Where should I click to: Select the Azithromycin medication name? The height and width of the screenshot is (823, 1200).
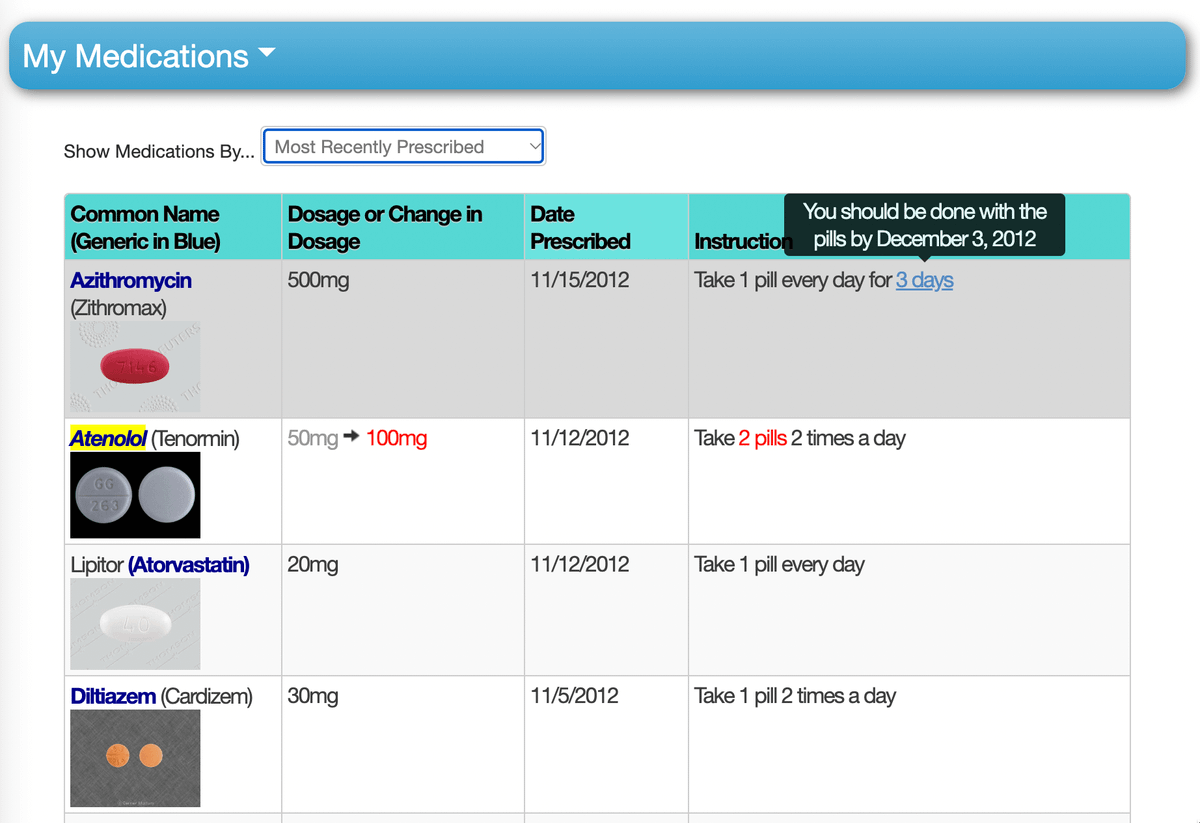click(x=131, y=281)
